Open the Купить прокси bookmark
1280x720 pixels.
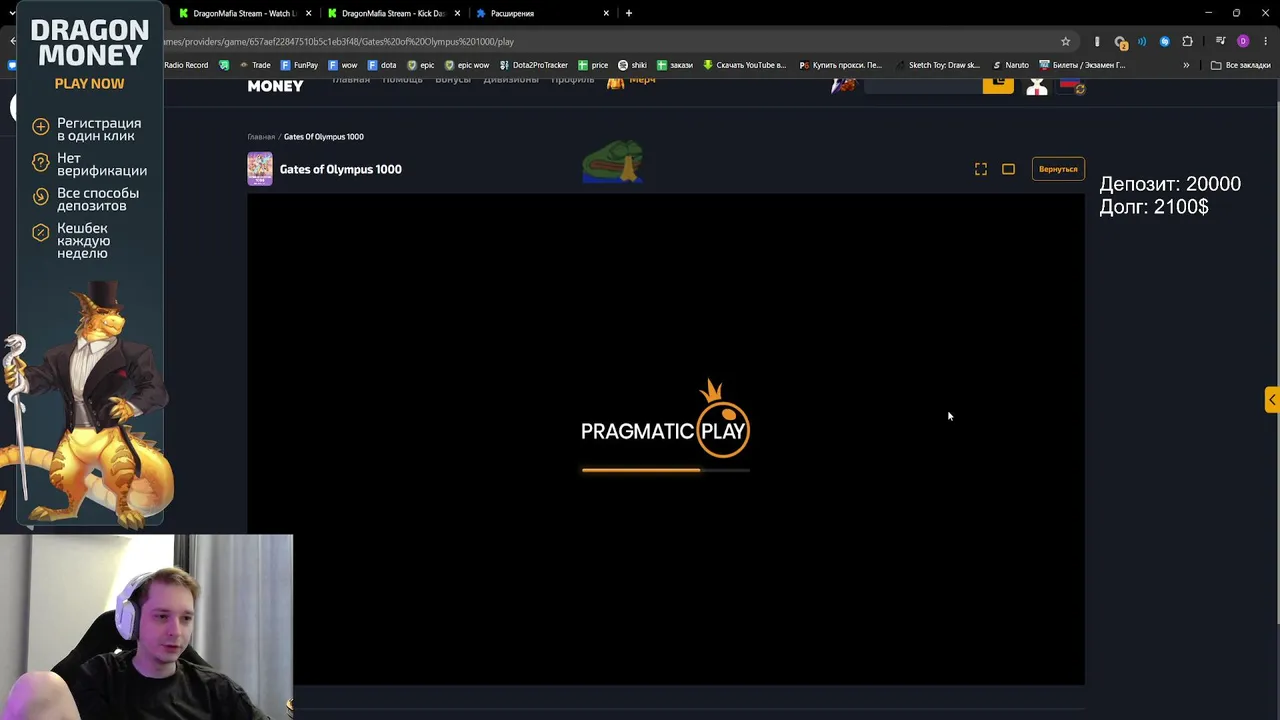pos(841,65)
